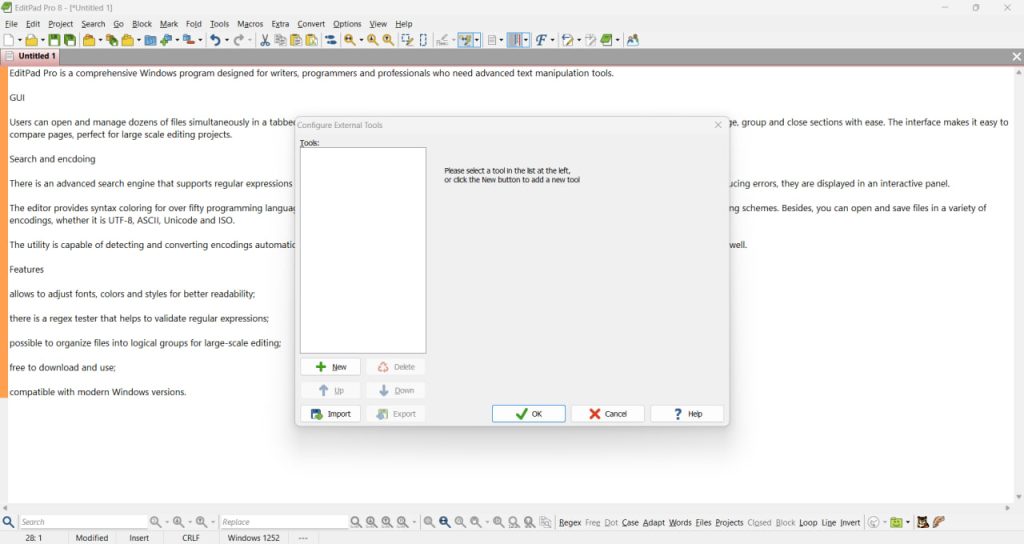The width and height of the screenshot is (1024, 544).
Task: Click the Import button in the dialog
Action: pyautogui.click(x=330, y=414)
